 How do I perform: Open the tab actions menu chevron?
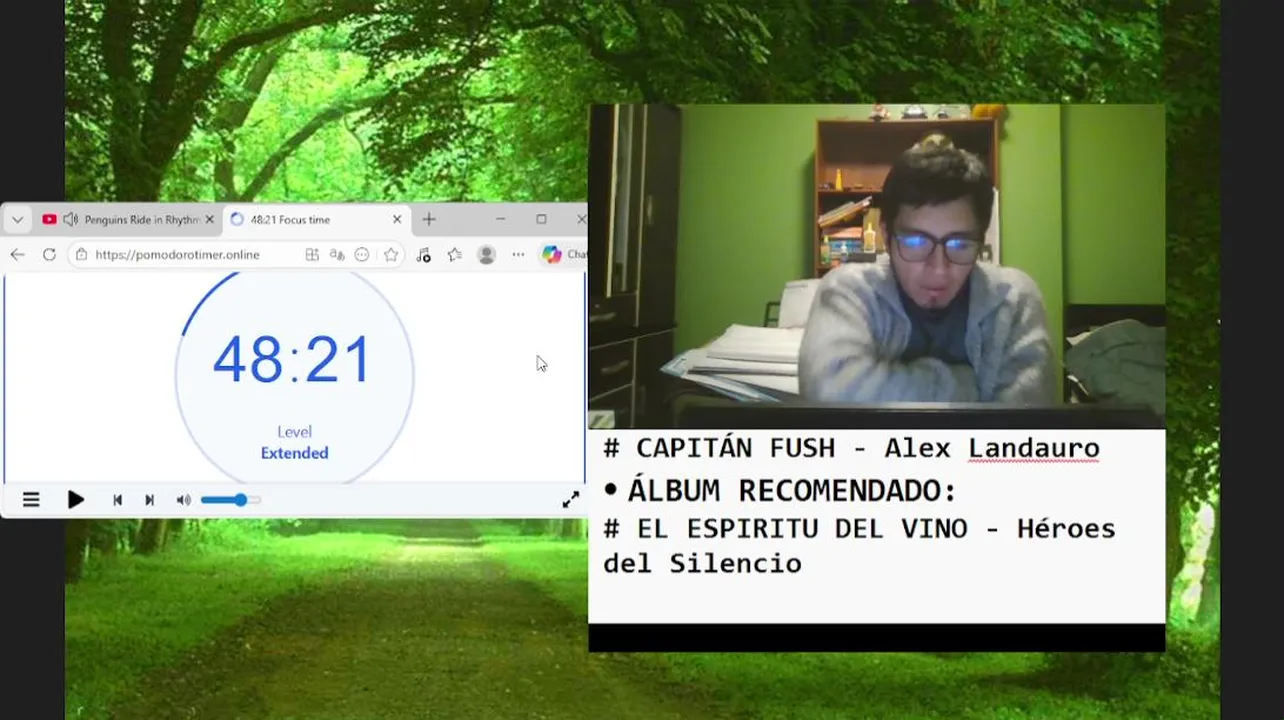(17, 220)
